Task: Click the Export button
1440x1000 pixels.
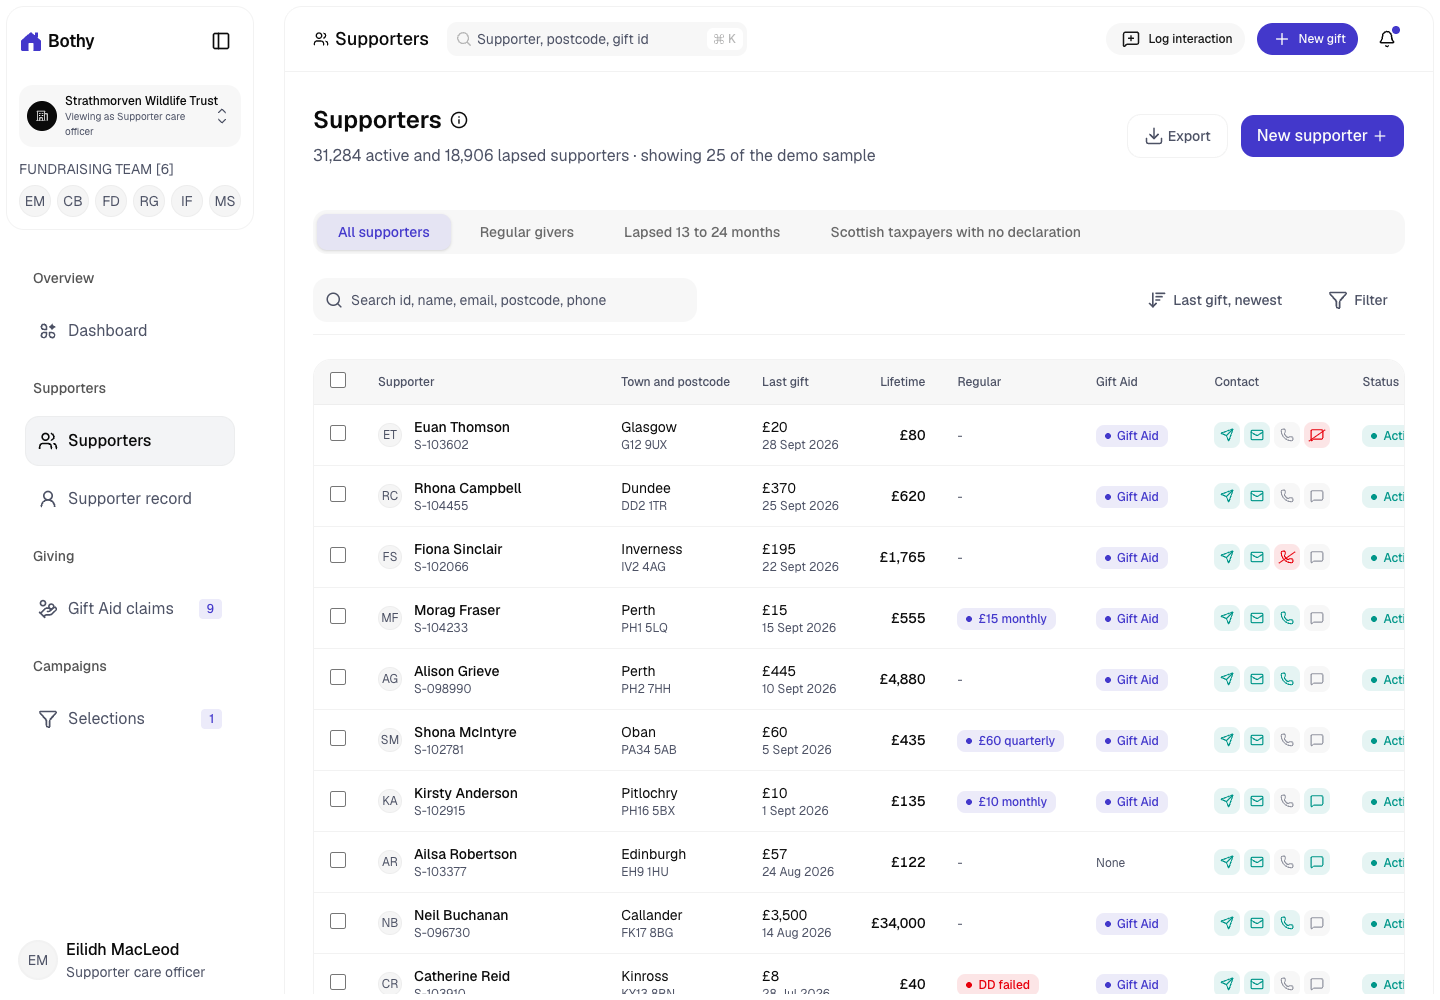Action: coord(1178,136)
